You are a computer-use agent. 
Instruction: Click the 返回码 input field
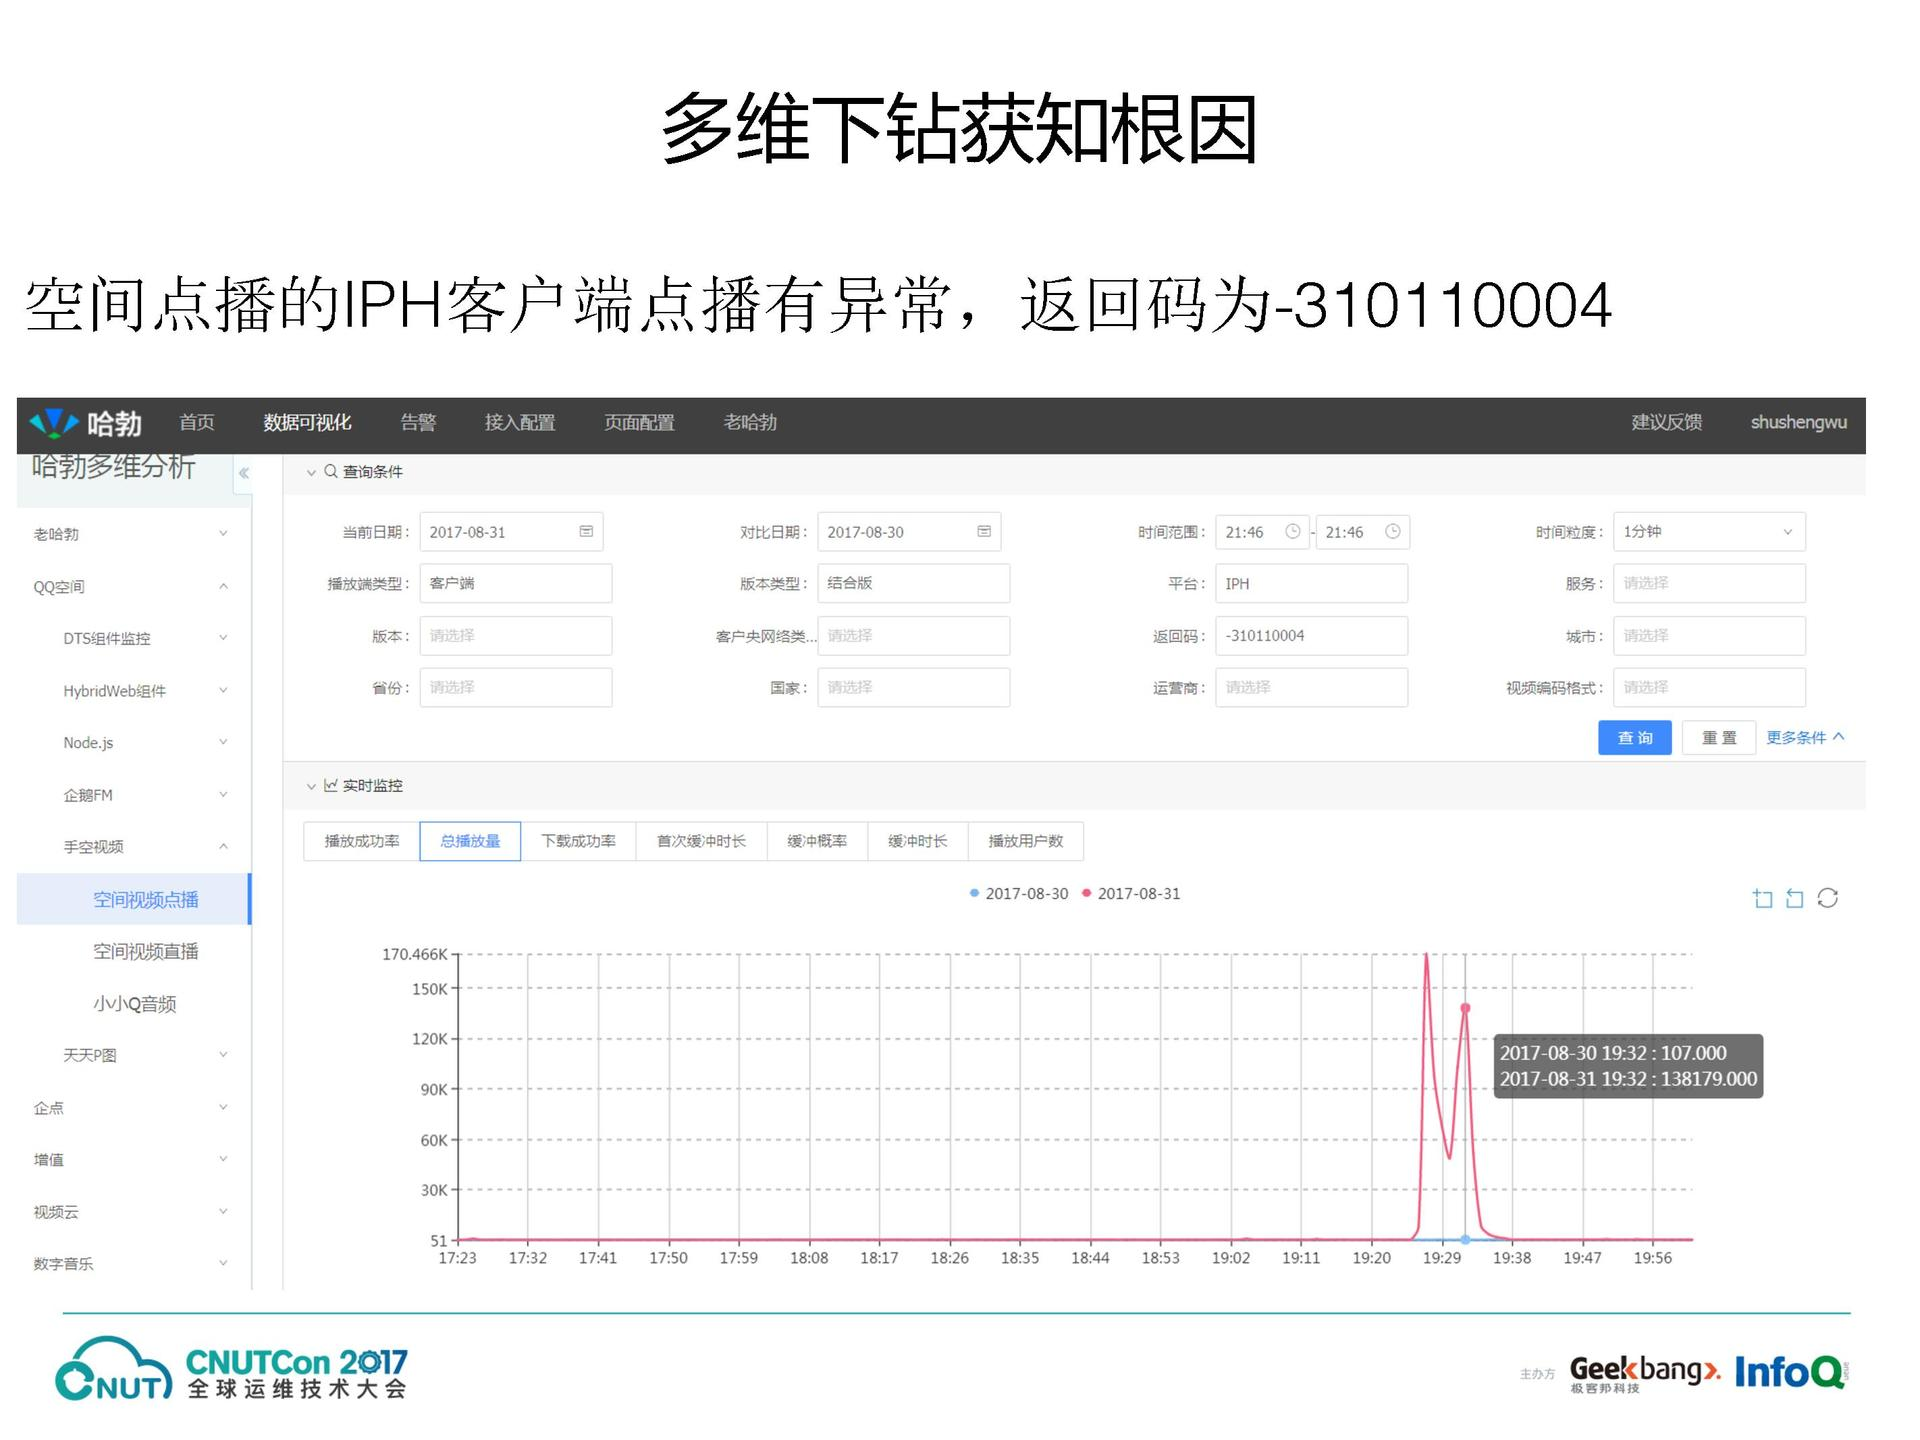coord(1311,636)
